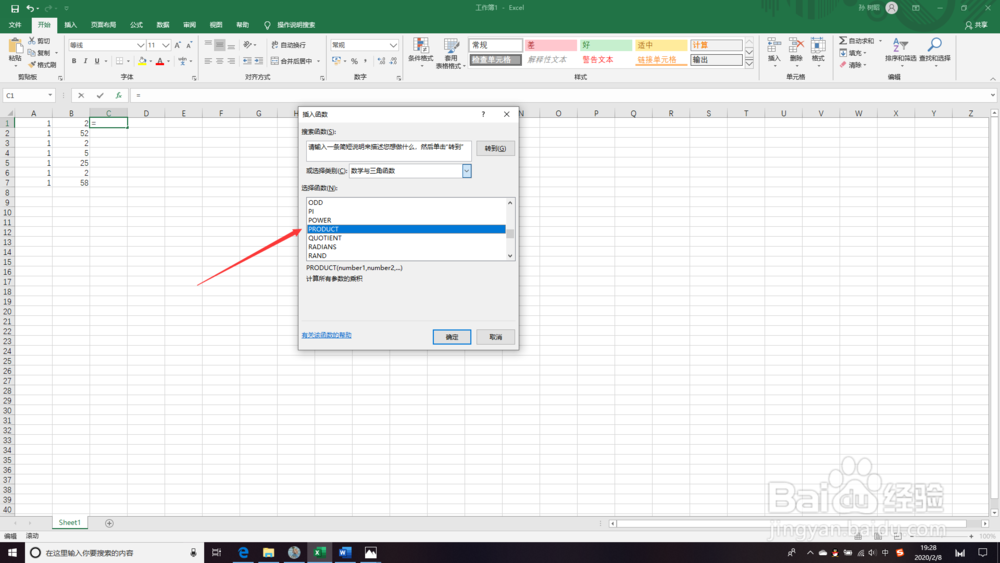The image size is (1000, 563).
Task: Open Word from the taskbar
Action: coord(345,552)
